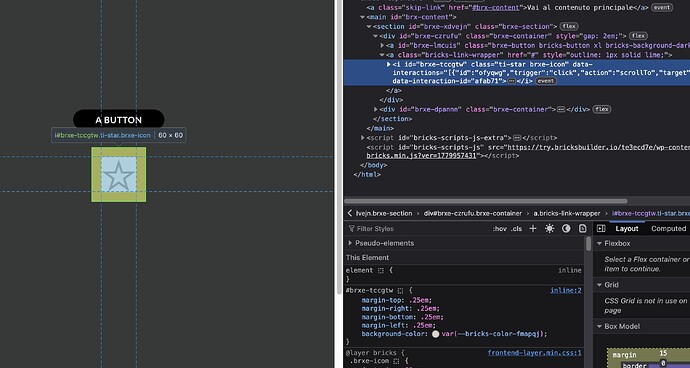Select a.bricks-link-wrapper in breadcrumbs
Viewport: 690px width, 368px height.
pyautogui.click(x=567, y=213)
